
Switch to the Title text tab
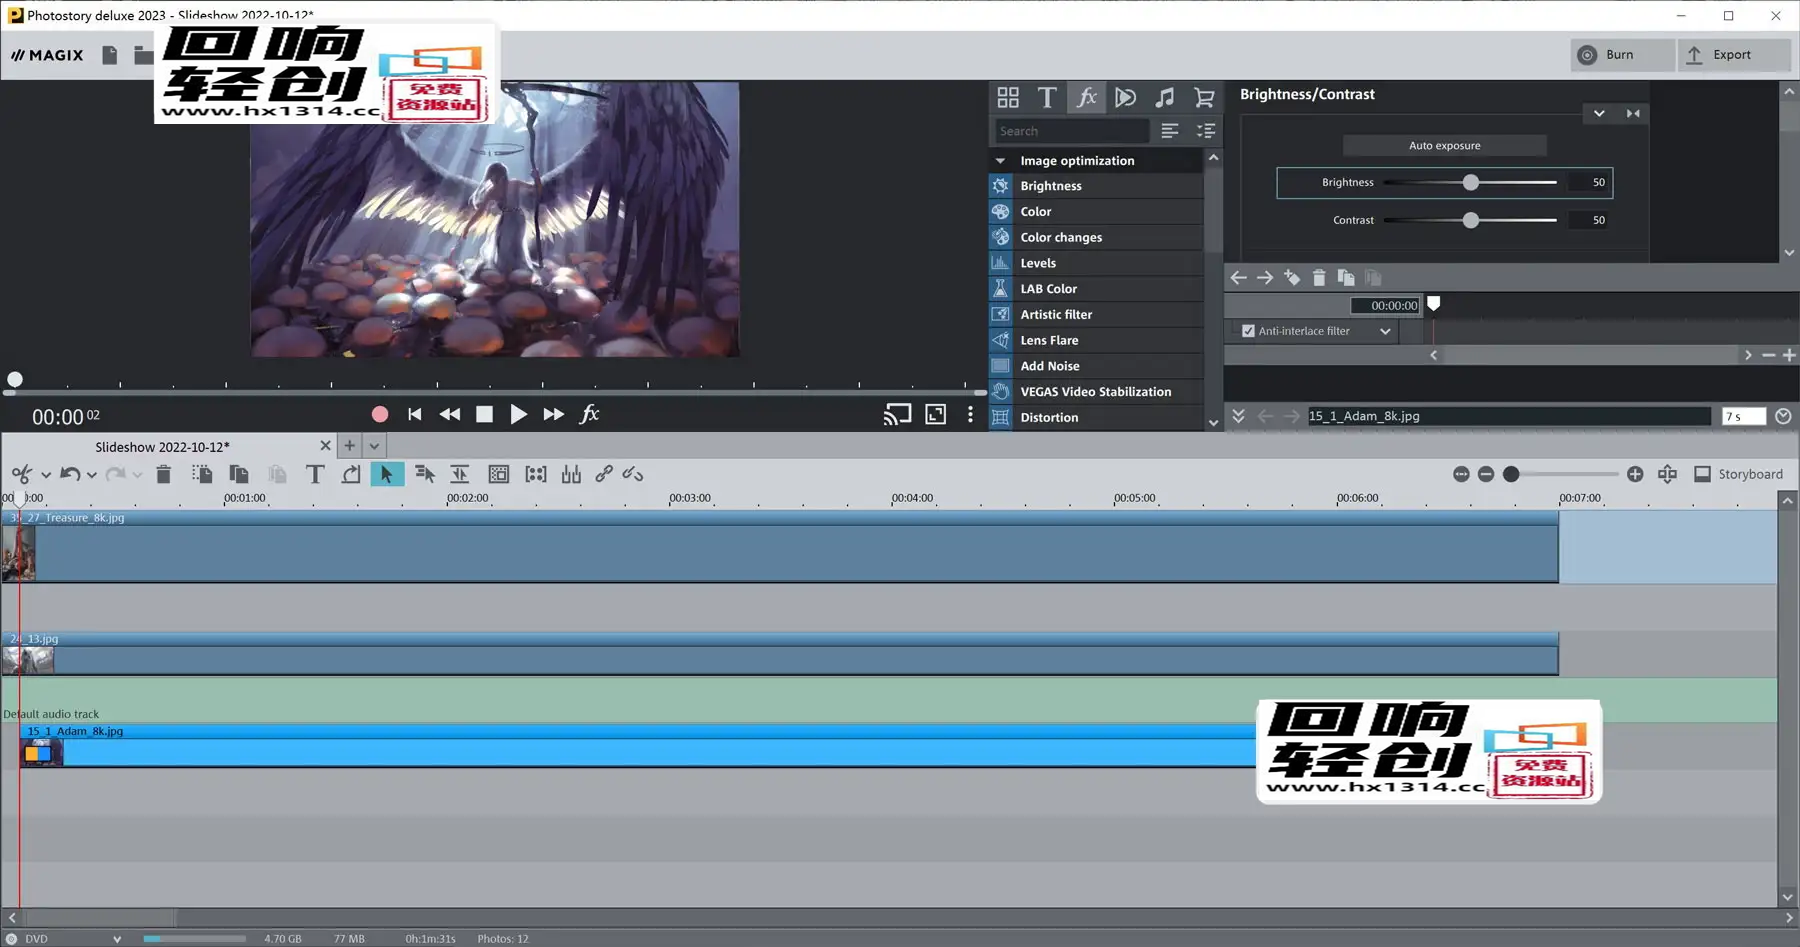click(1047, 97)
